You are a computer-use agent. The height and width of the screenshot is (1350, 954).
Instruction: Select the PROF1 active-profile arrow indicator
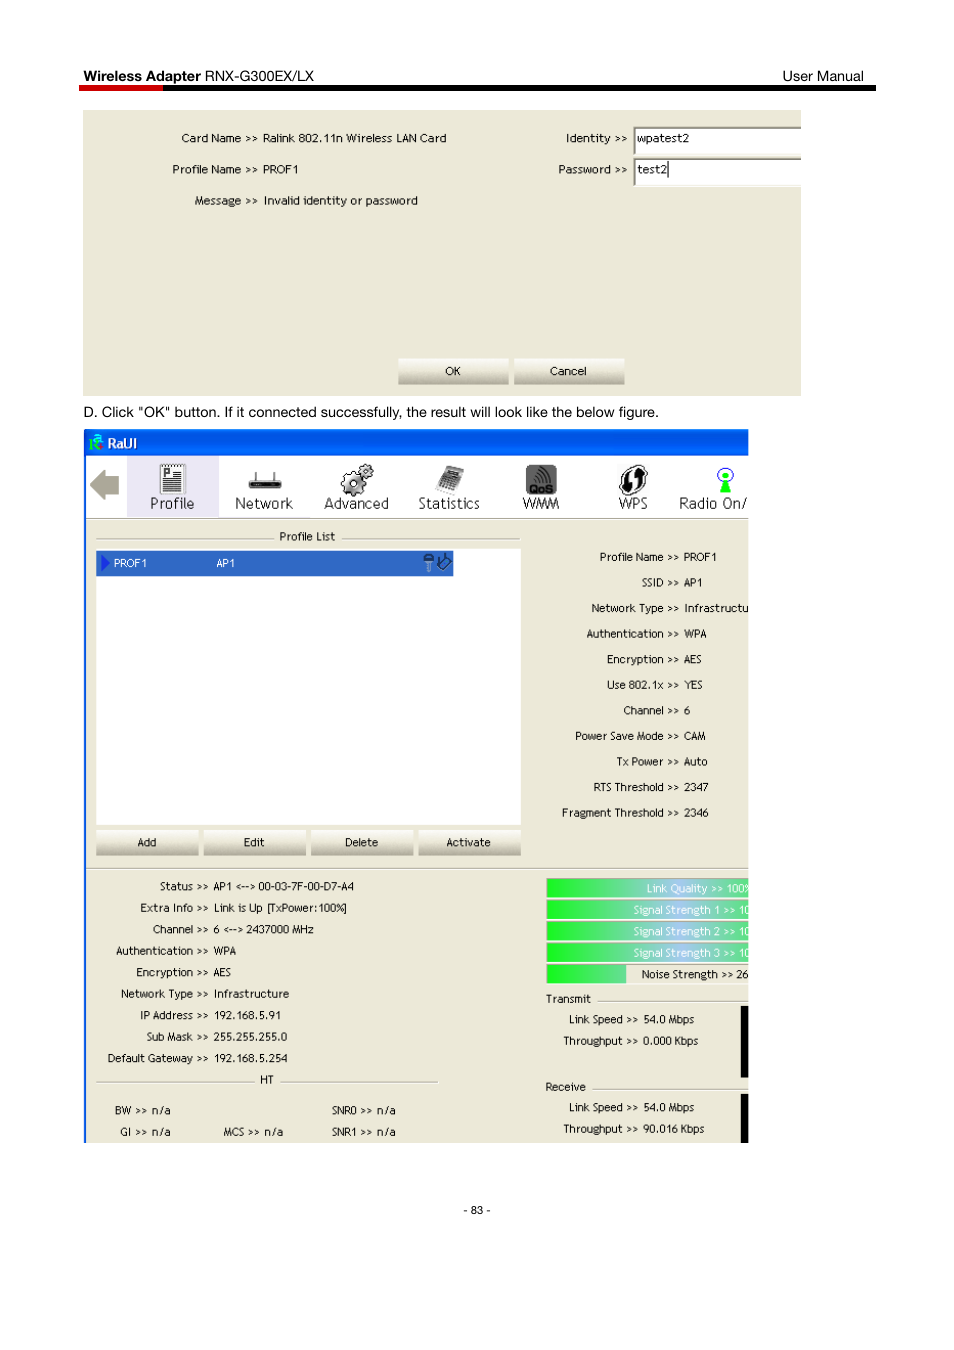[x=106, y=562]
